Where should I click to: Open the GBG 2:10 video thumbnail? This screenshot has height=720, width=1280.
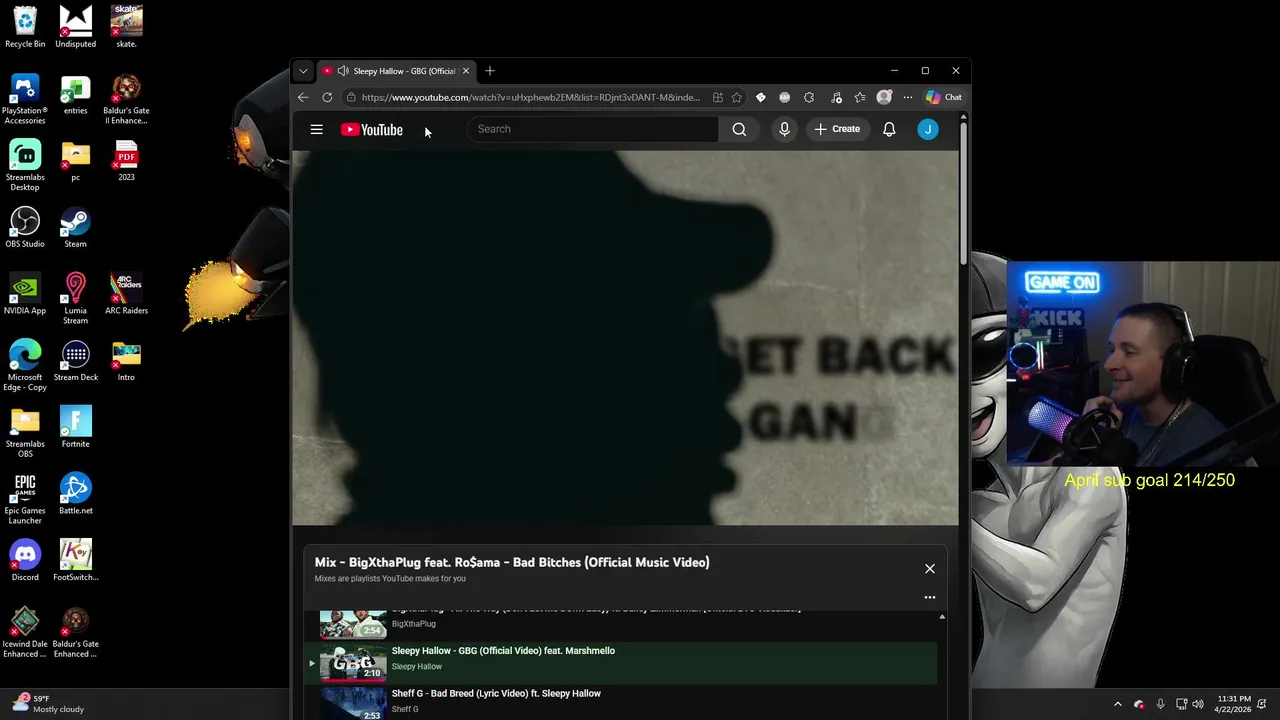click(353, 663)
